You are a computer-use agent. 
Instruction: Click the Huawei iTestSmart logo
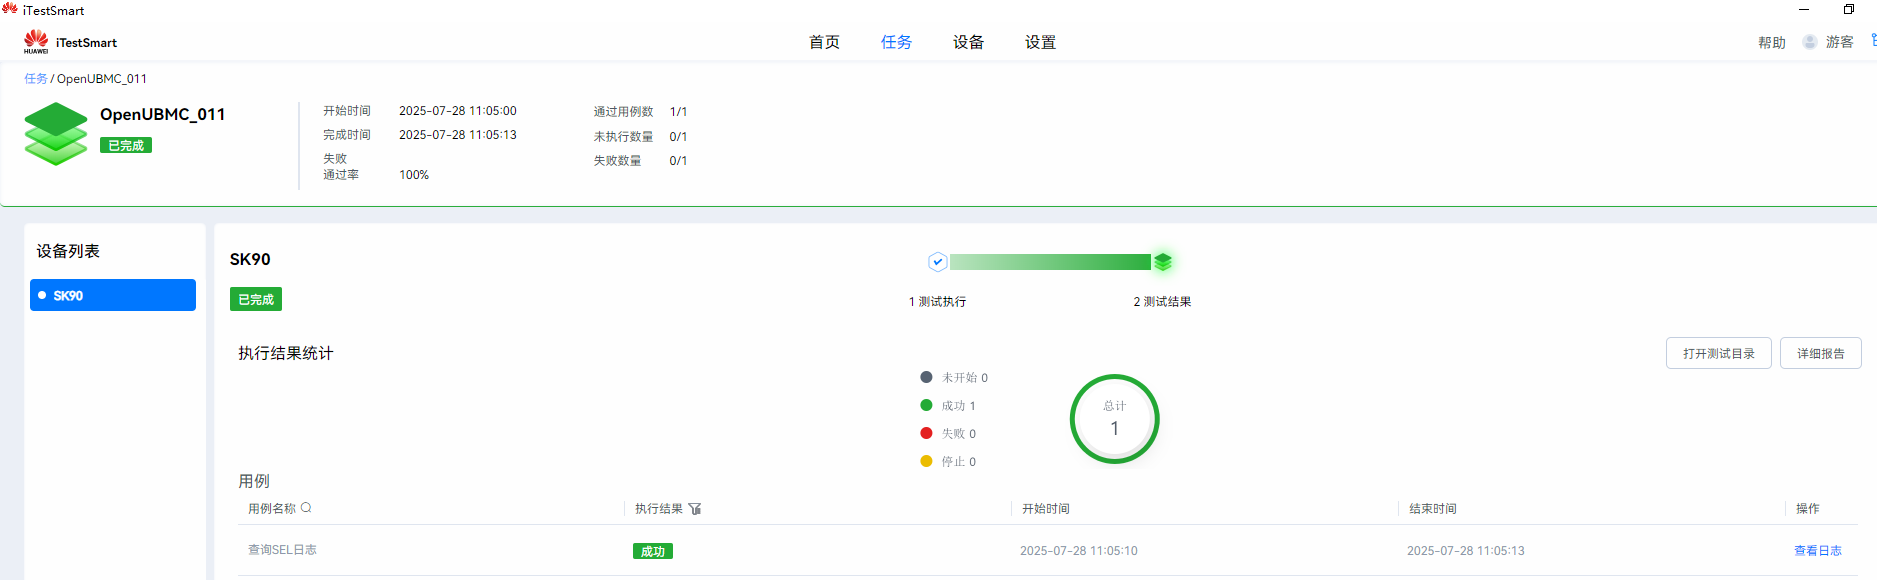36,42
